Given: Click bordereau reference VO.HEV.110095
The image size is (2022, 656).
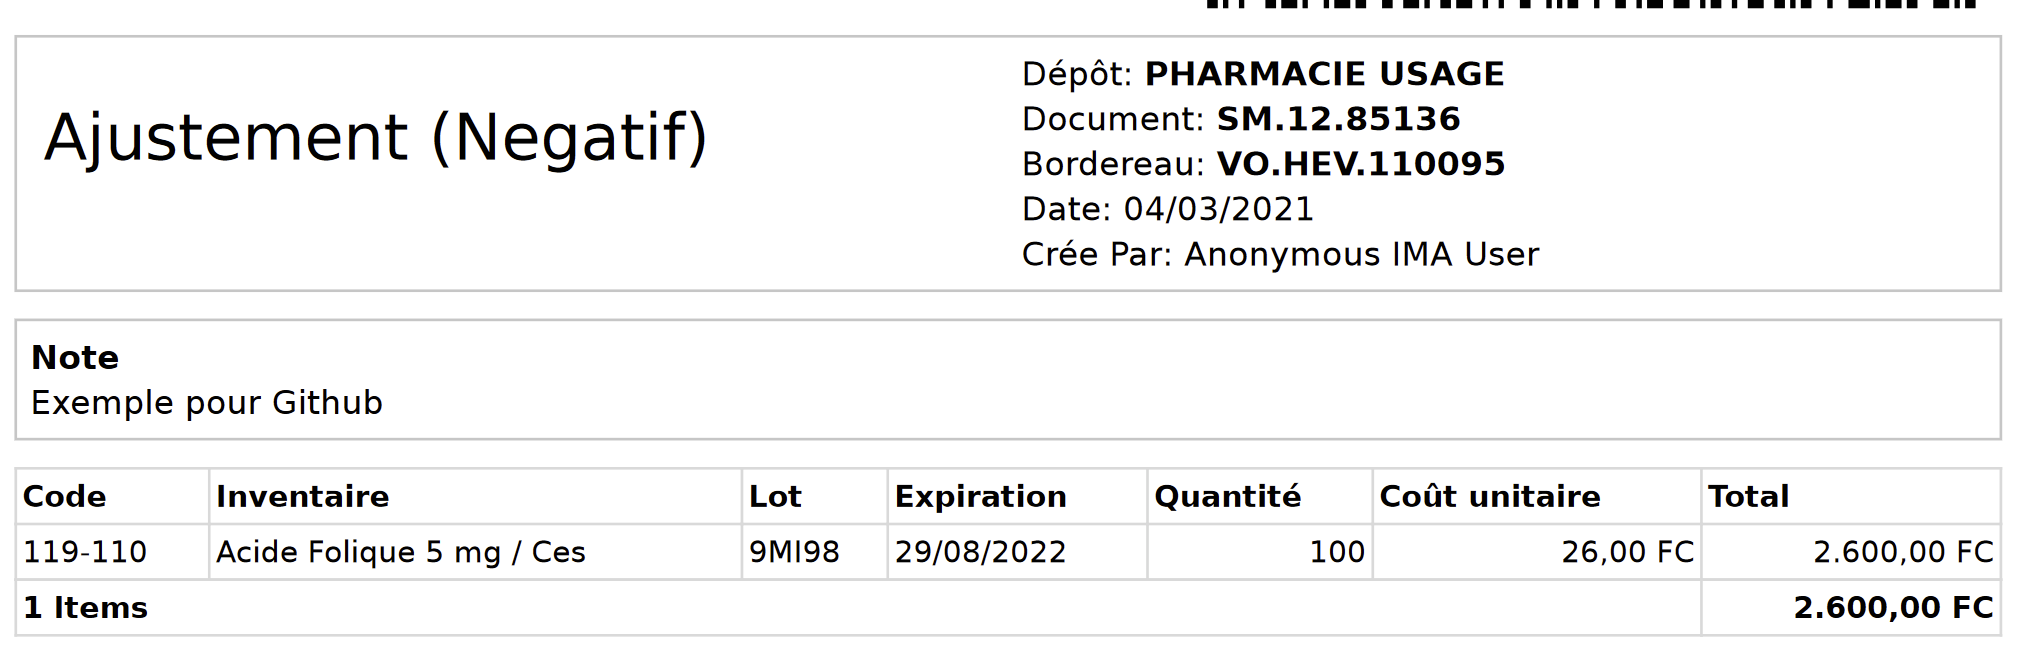Looking at the screenshot, I should [x=1361, y=164].
